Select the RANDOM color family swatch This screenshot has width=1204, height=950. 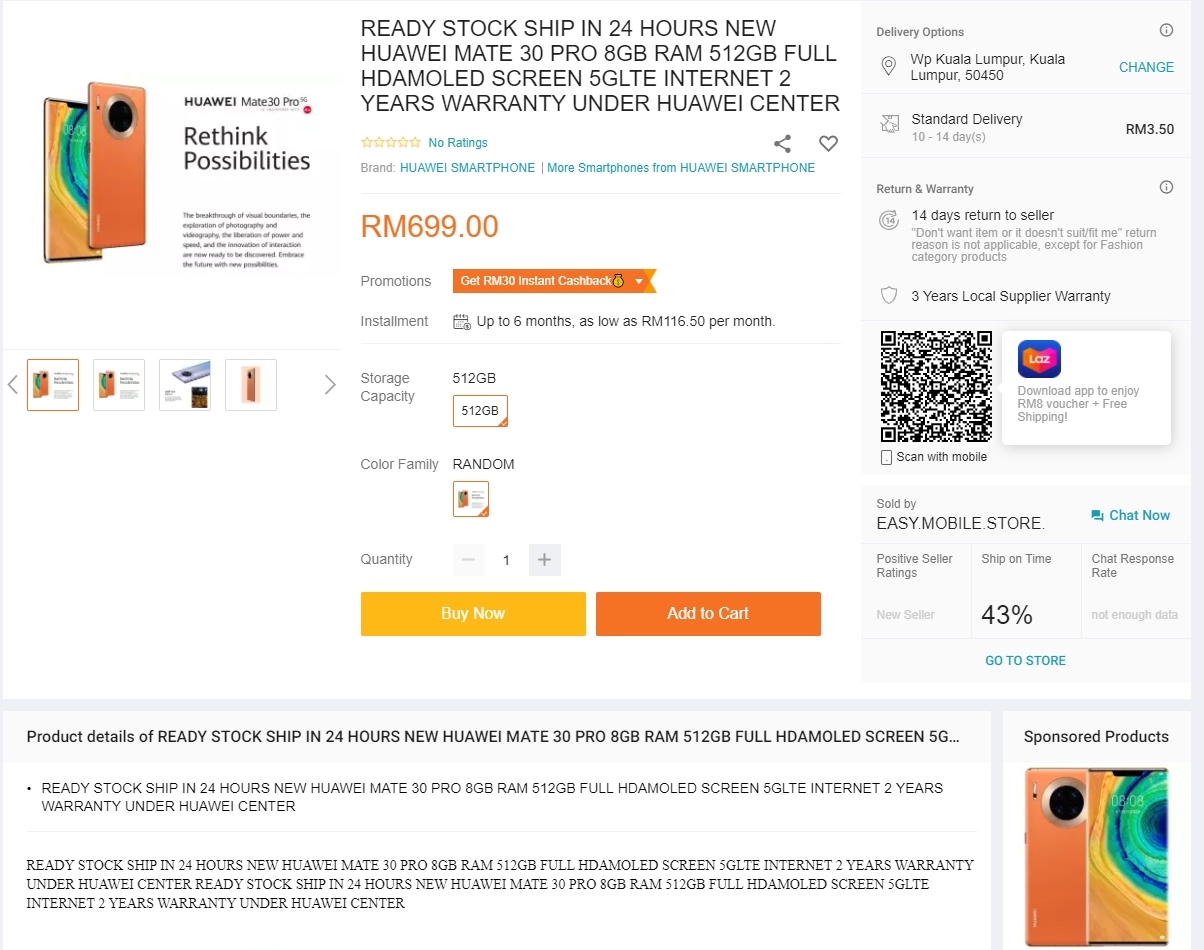[x=471, y=498]
